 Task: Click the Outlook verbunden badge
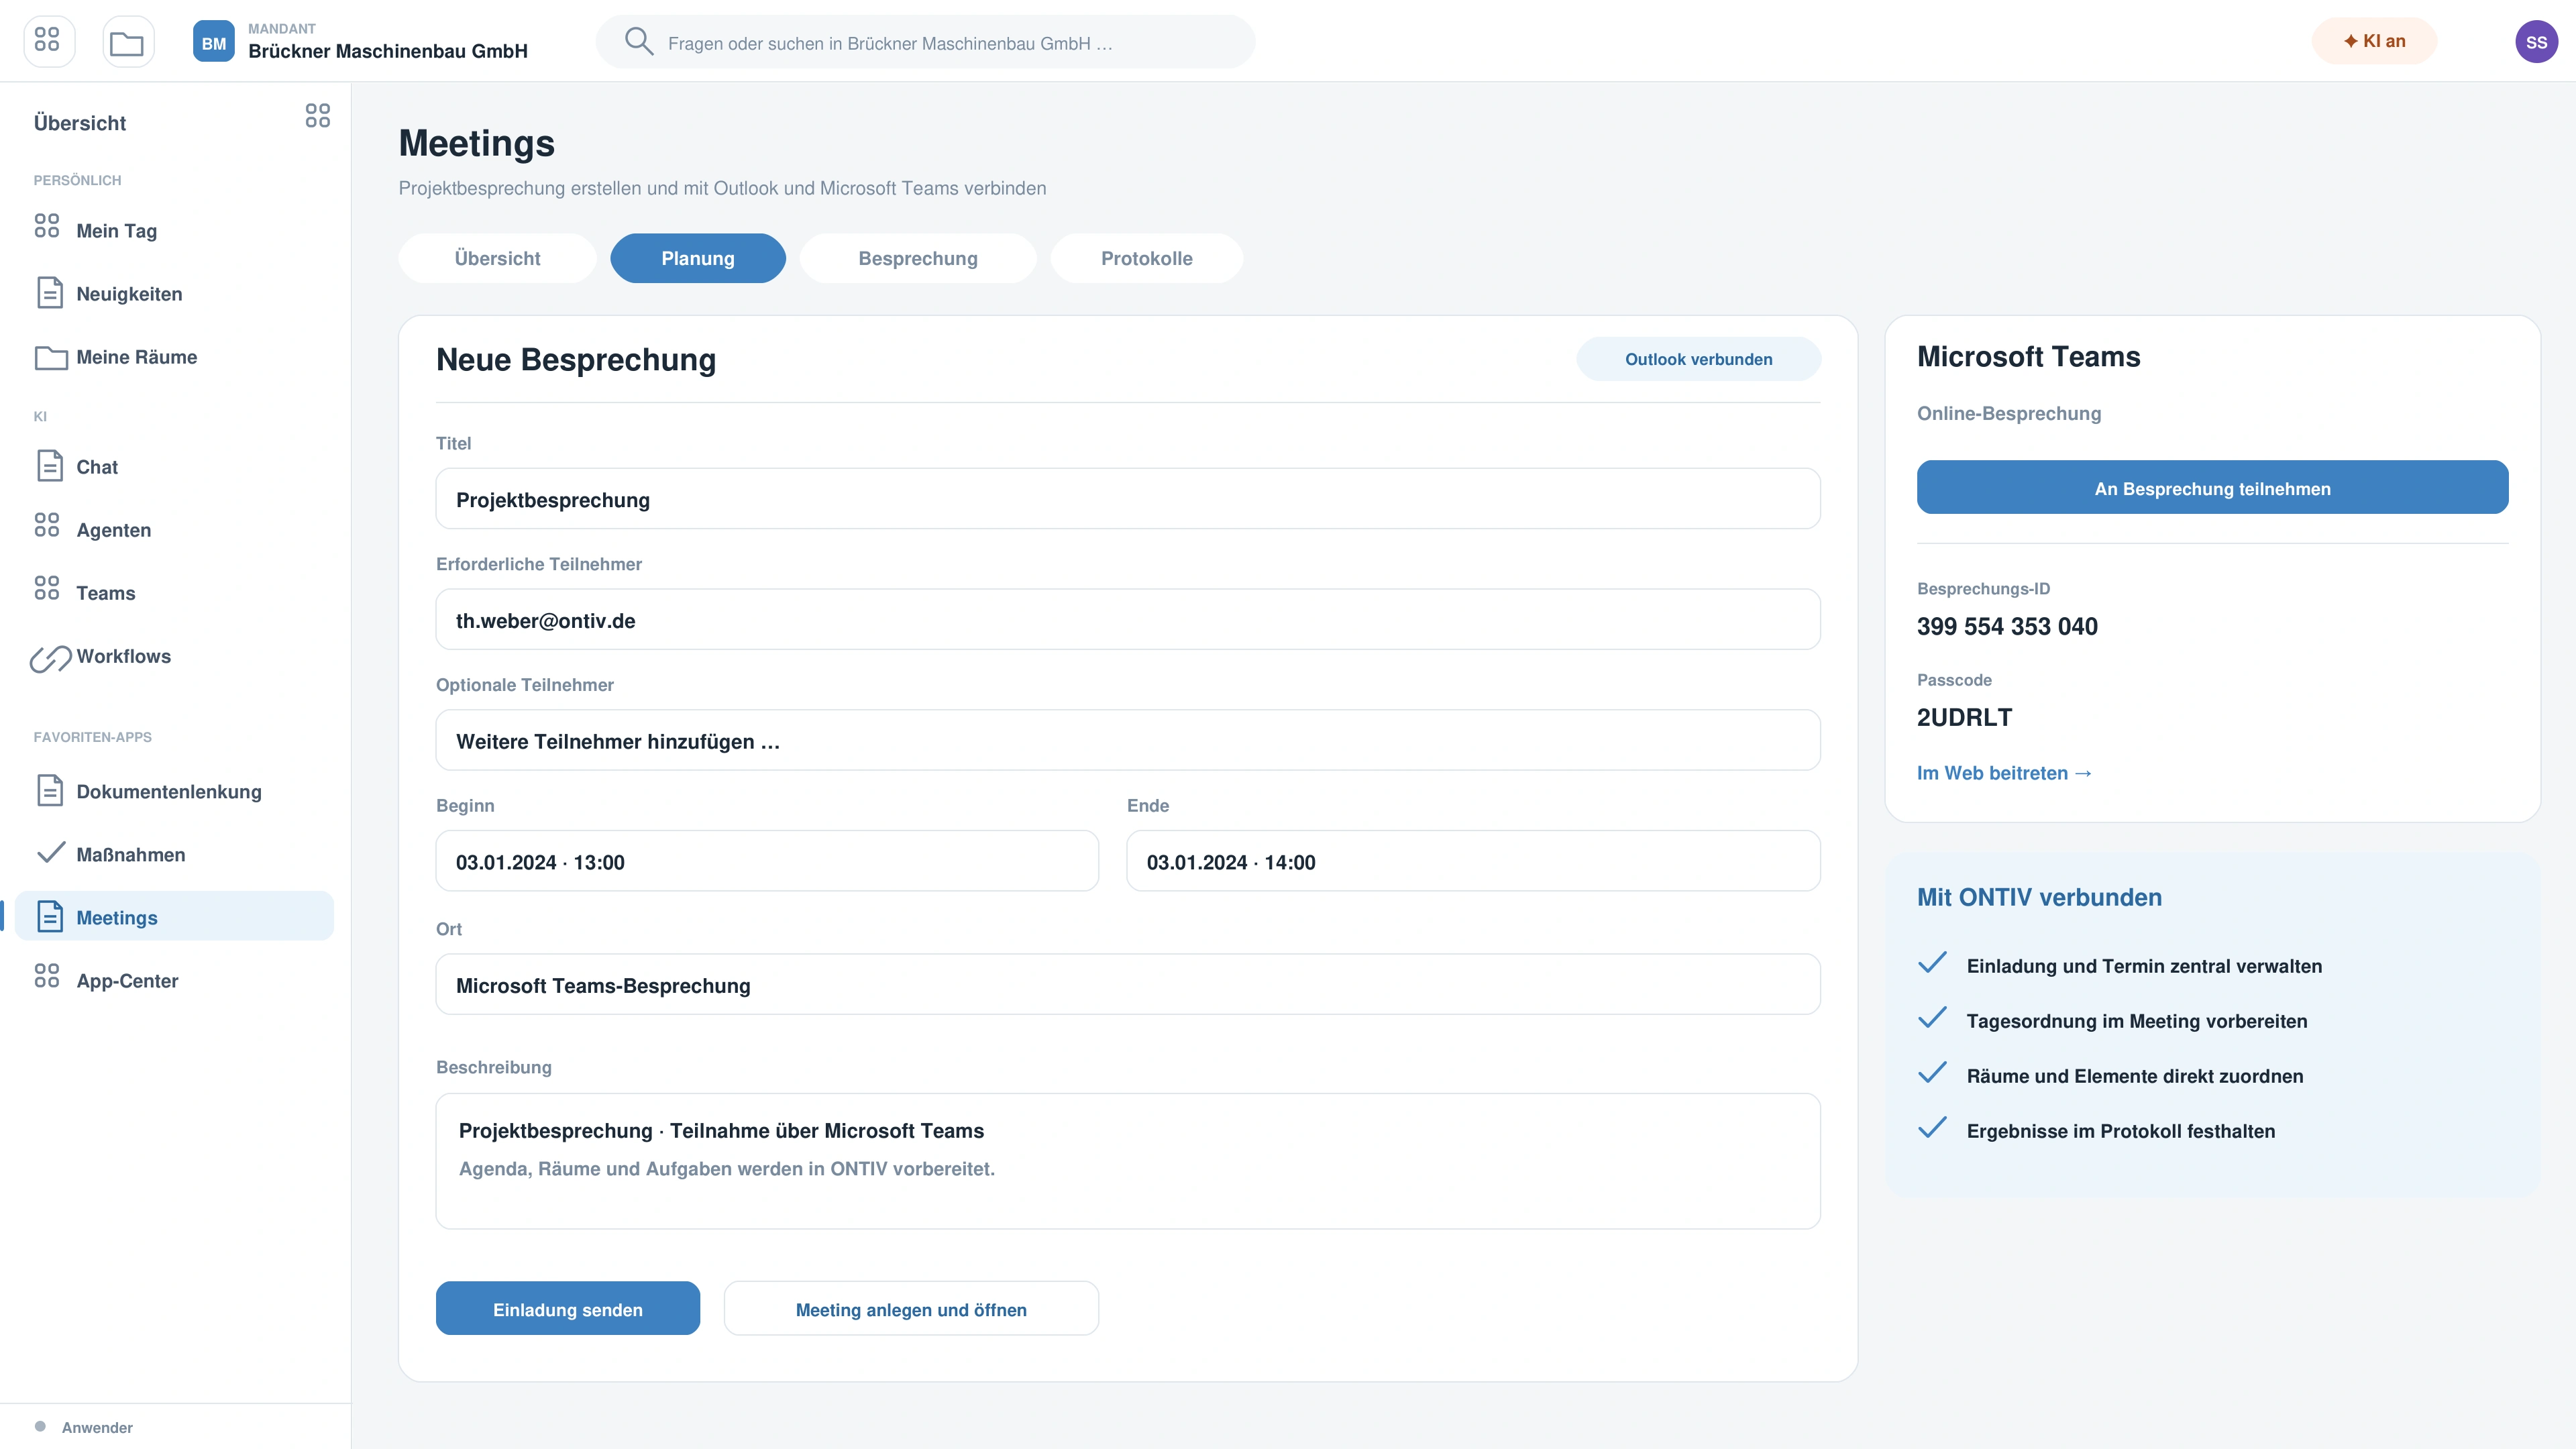pyautogui.click(x=1698, y=359)
